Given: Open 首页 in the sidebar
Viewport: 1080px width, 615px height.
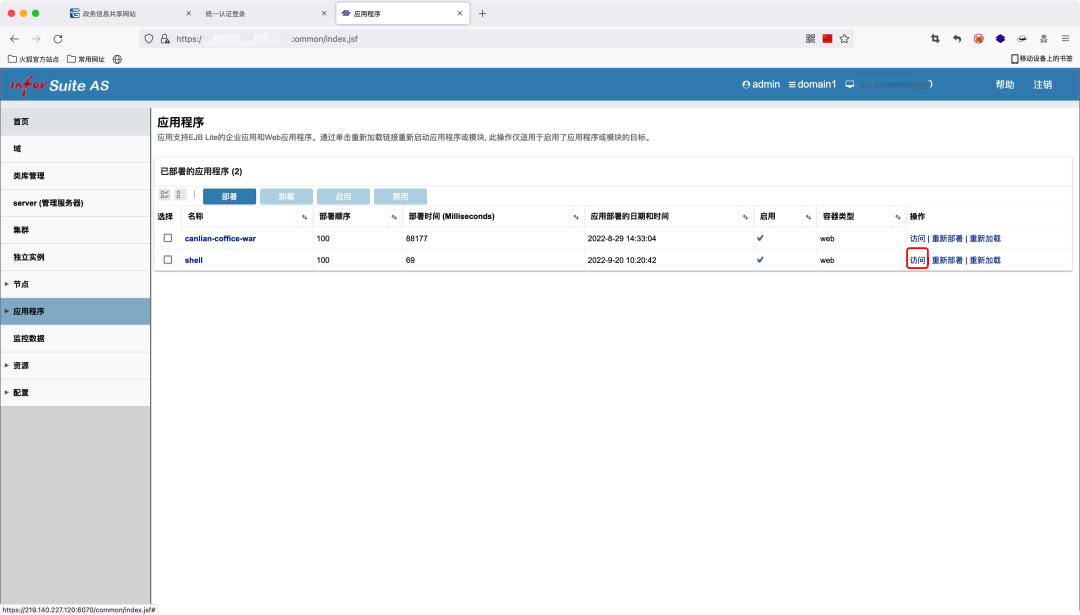Looking at the screenshot, I should [x=75, y=122].
